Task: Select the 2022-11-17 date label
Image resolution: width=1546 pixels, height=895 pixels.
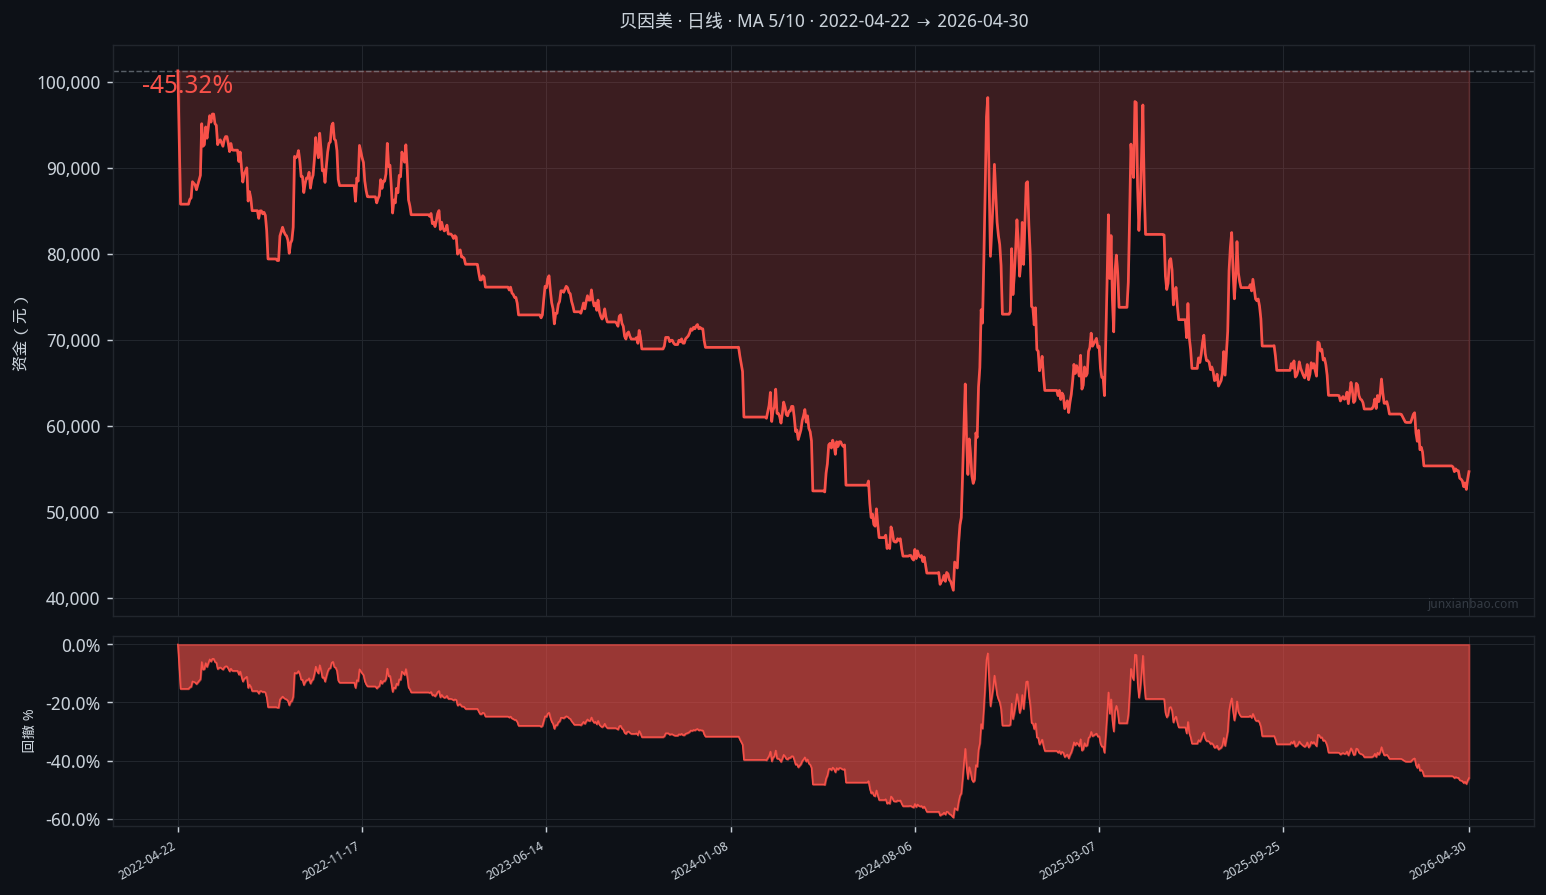Action: tap(331, 861)
